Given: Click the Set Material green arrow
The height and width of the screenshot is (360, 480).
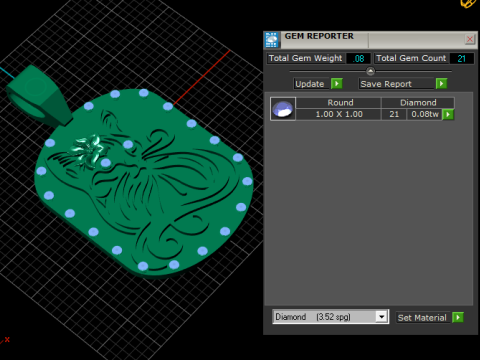Looking at the screenshot, I should (458, 317).
